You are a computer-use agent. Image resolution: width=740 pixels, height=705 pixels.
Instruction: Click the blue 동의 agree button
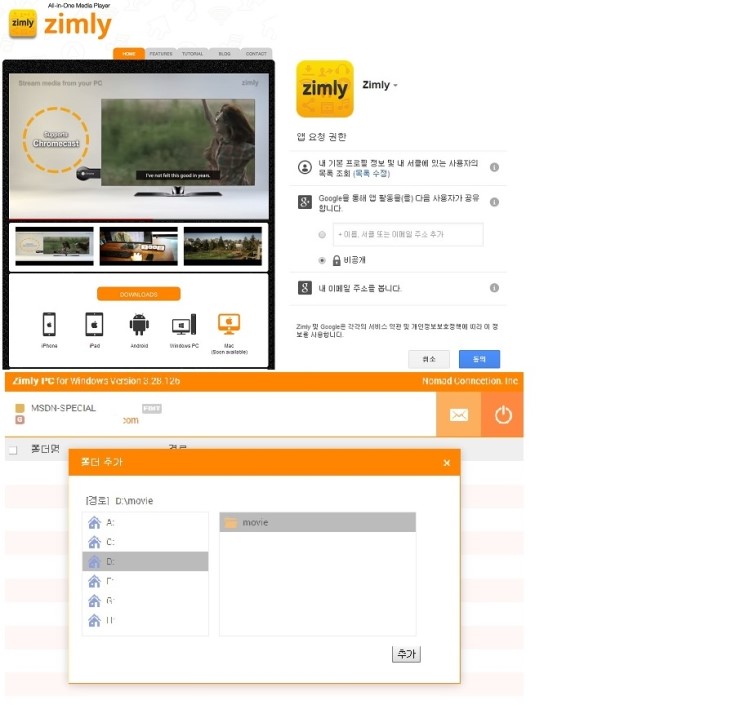[479, 359]
